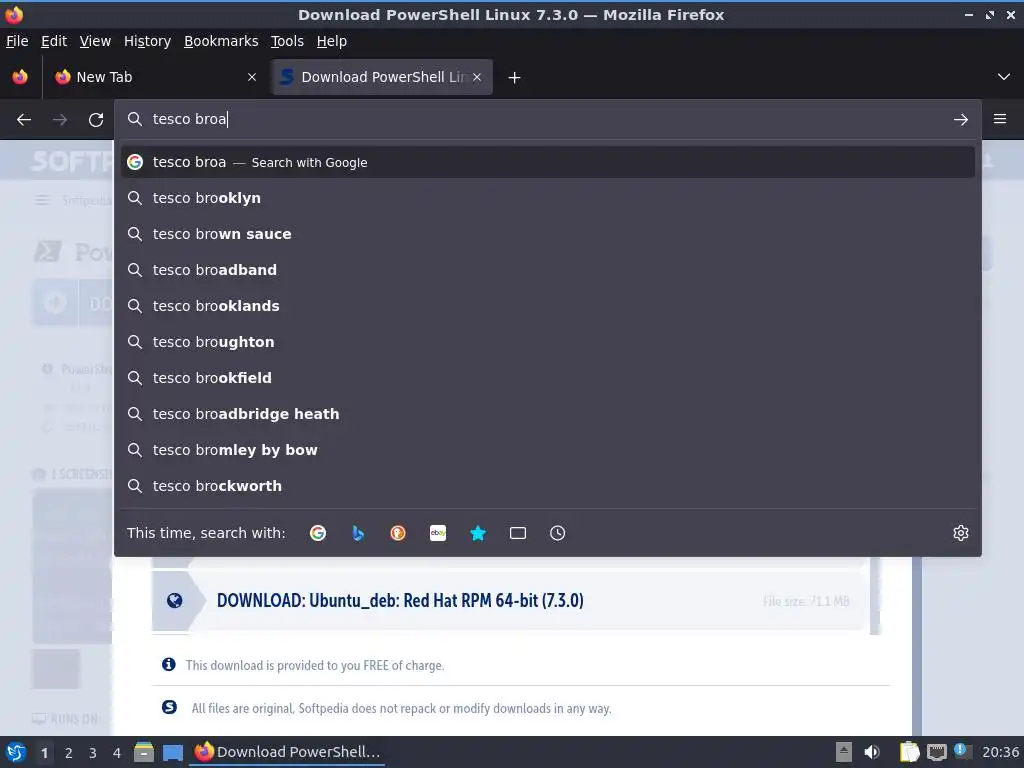Image resolution: width=1024 pixels, height=768 pixels.
Task: Open the file manager taskbar icon
Action: pos(144,752)
